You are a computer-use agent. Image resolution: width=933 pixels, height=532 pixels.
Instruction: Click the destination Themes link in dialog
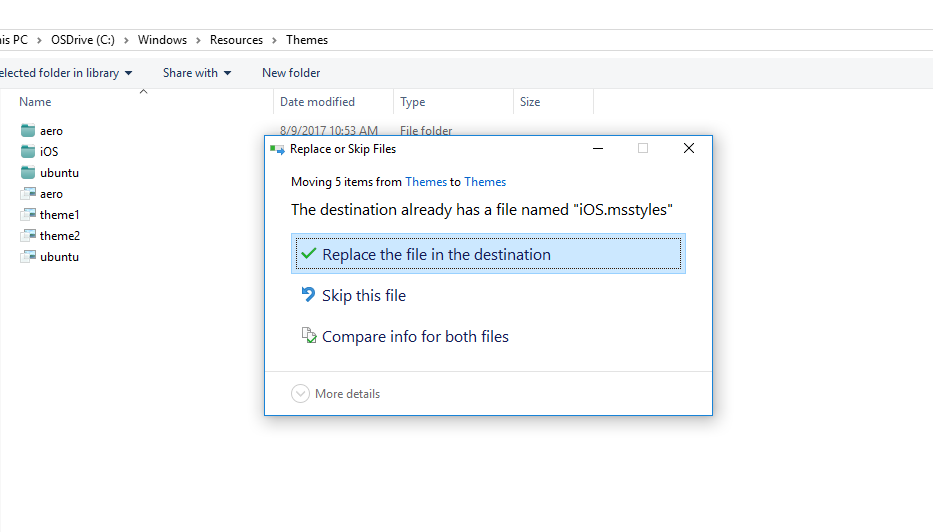pyautogui.click(x=485, y=182)
